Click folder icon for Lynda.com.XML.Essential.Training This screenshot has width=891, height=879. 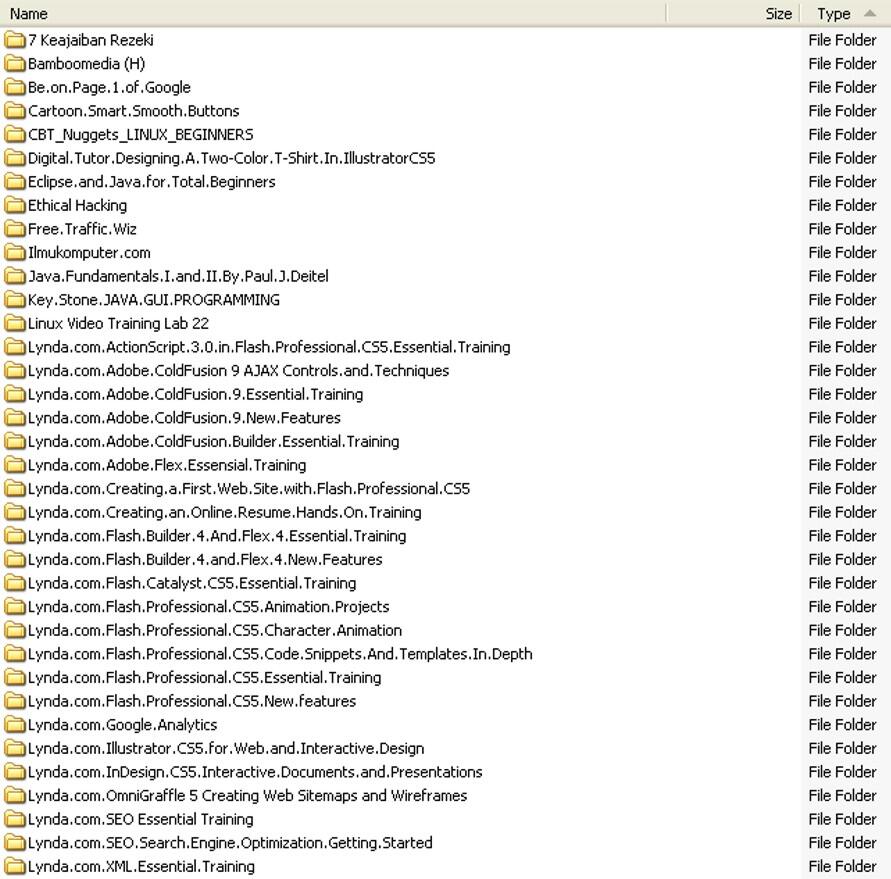tap(15, 866)
